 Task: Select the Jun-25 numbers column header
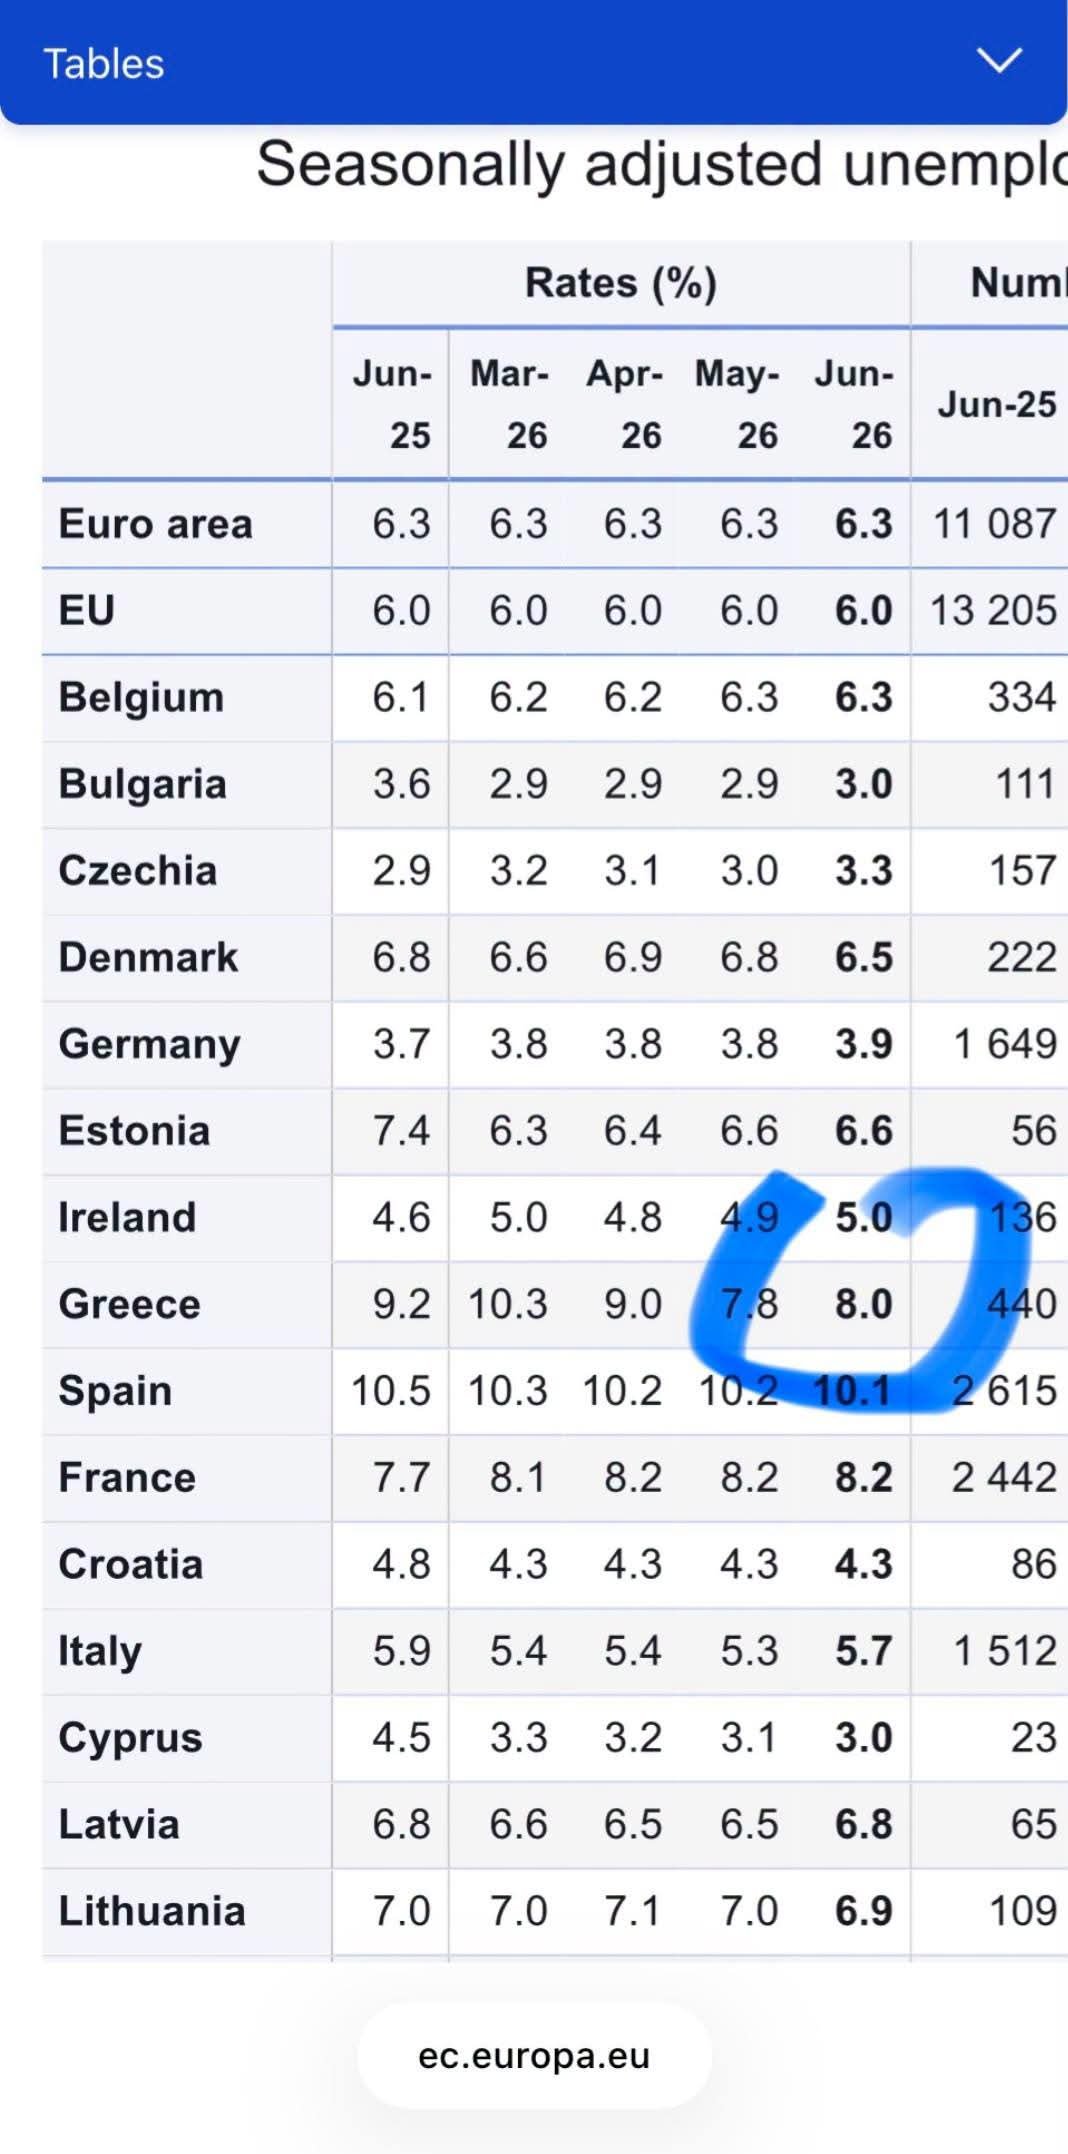coord(997,404)
